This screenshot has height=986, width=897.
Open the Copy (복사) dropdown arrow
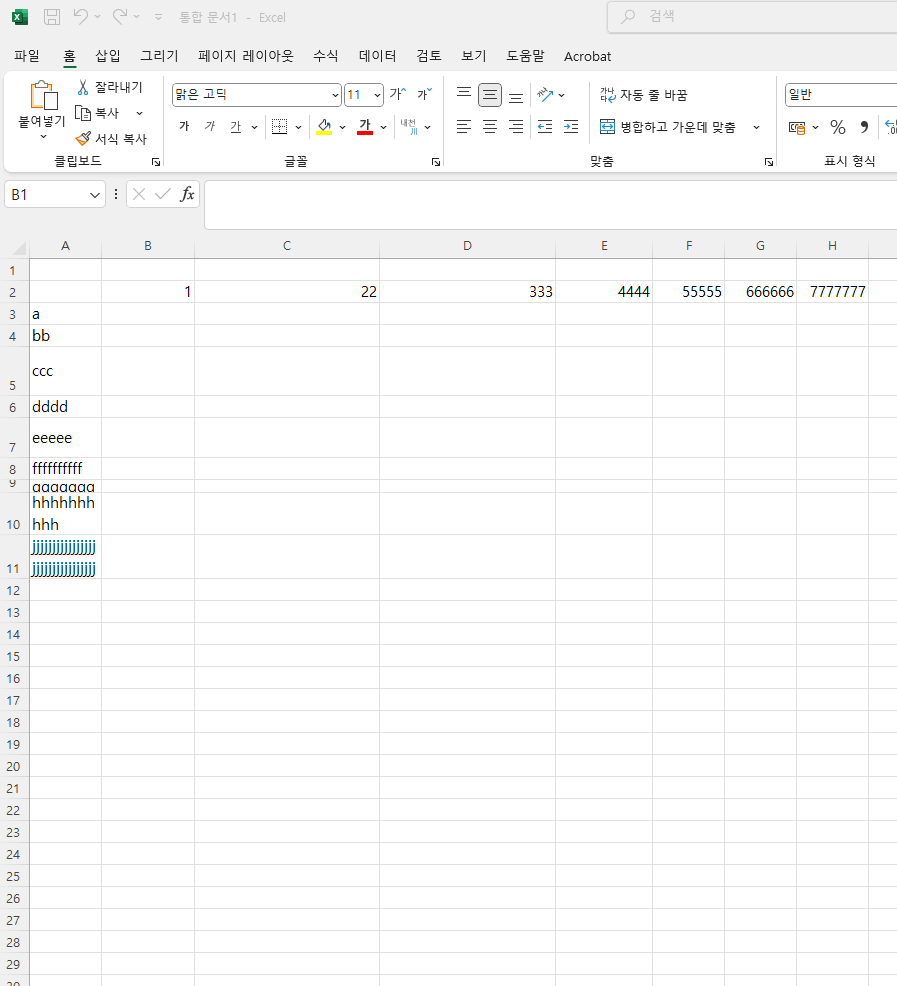(x=139, y=113)
